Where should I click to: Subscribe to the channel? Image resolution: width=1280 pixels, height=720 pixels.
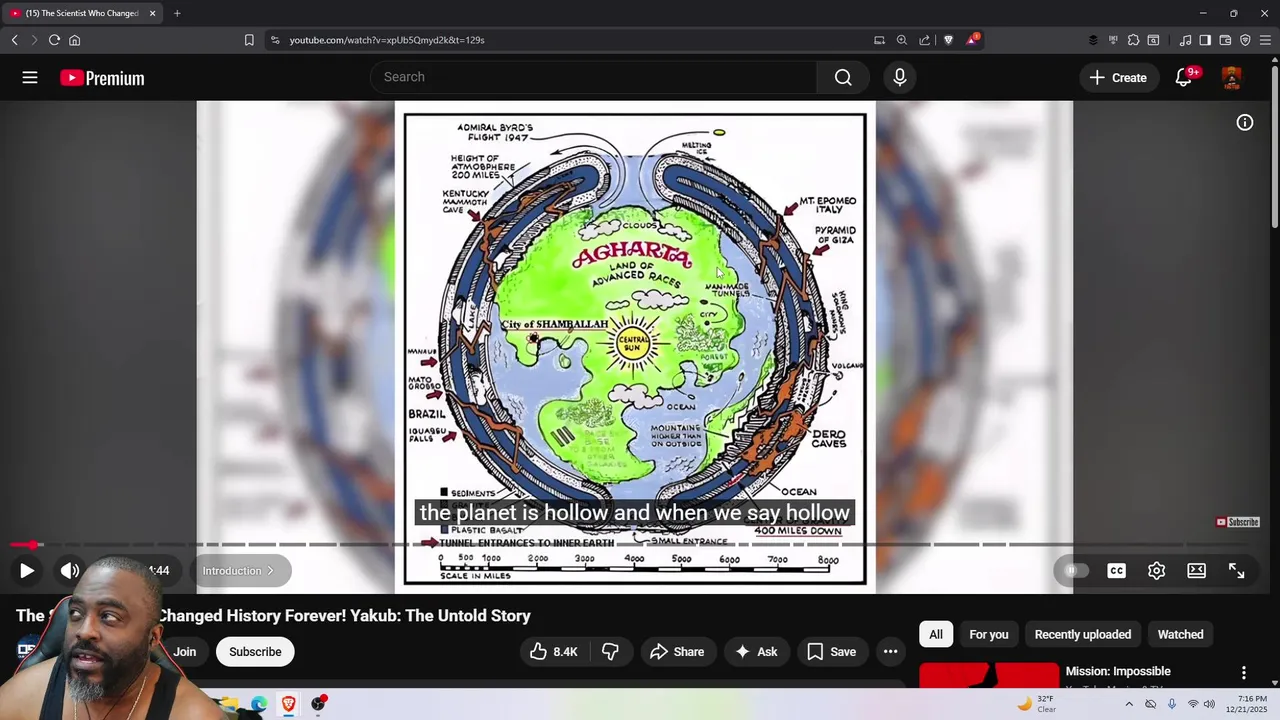coord(255,652)
